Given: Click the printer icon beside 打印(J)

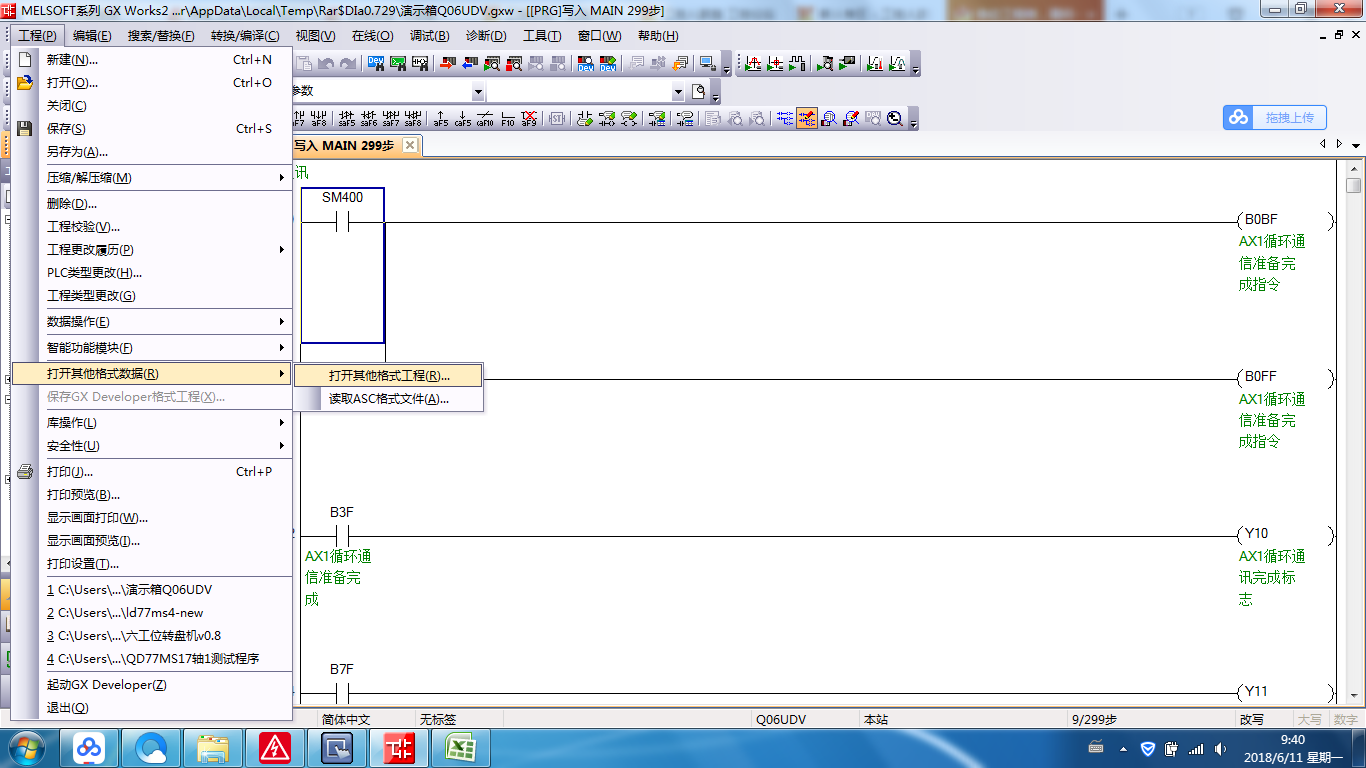Looking at the screenshot, I should coord(26,472).
